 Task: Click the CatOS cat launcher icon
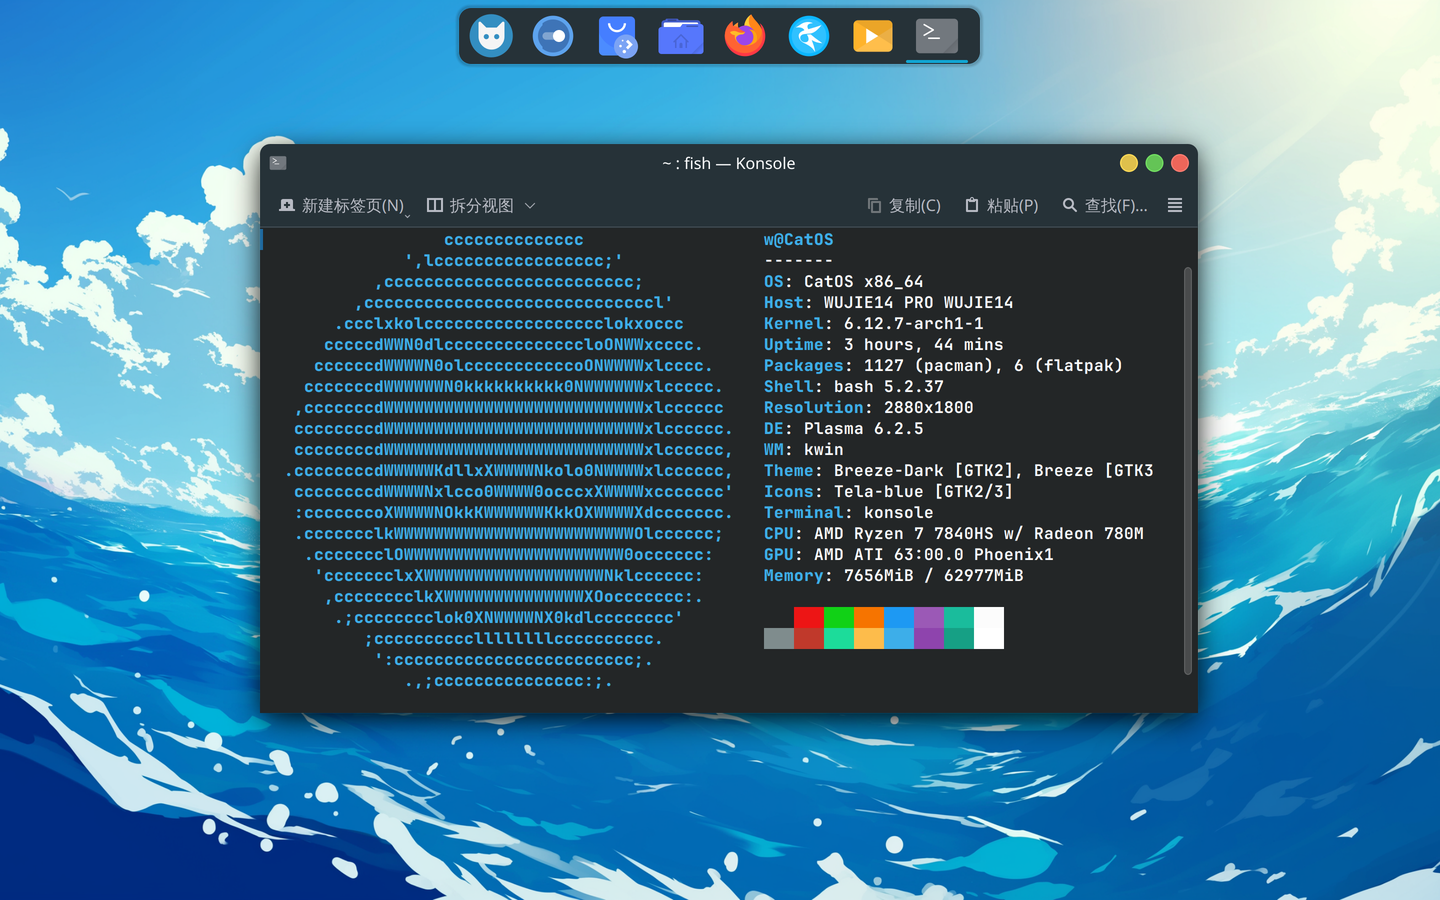491,36
